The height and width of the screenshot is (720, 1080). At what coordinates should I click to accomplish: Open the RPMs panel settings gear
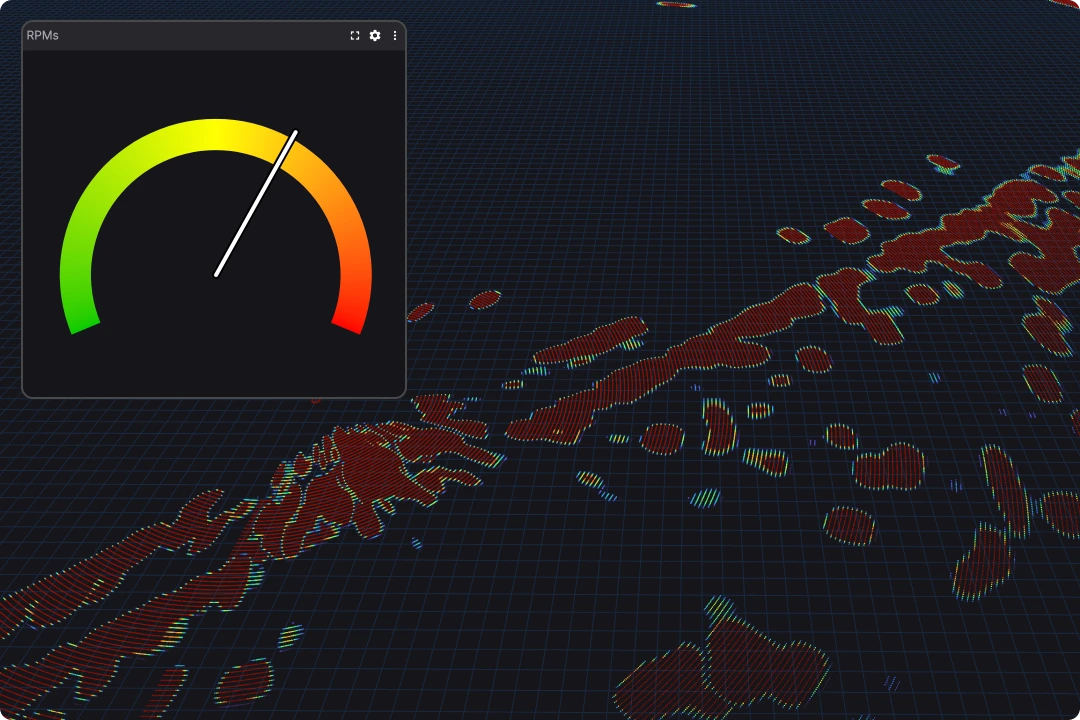pyautogui.click(x=375, y=36)
